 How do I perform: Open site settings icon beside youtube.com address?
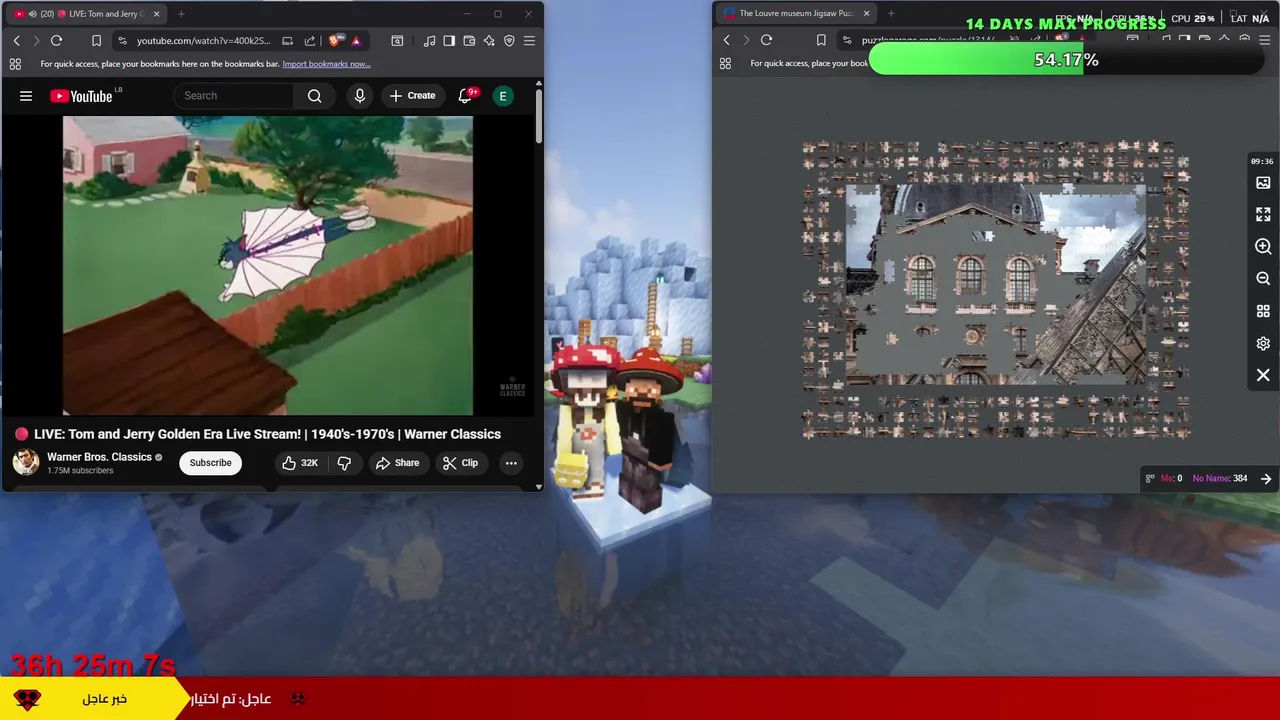tap(122, 41)
